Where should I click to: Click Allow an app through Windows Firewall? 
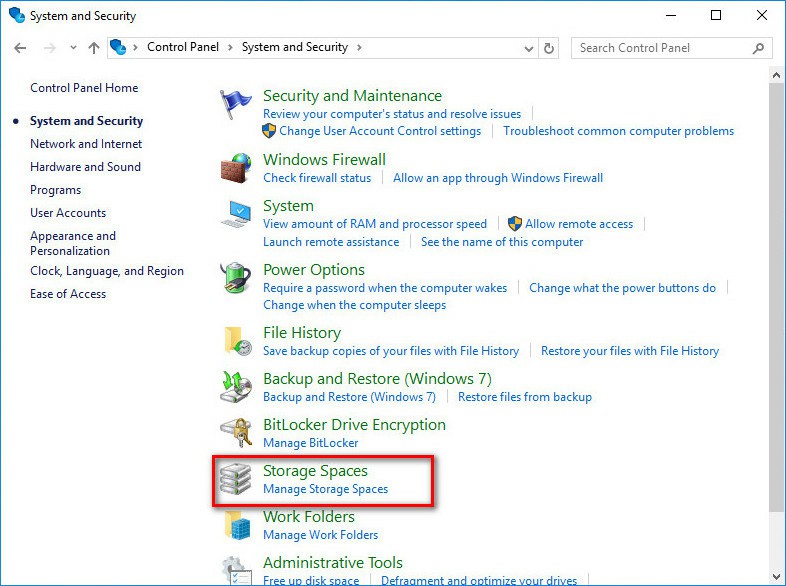click(x=498, y=178)
